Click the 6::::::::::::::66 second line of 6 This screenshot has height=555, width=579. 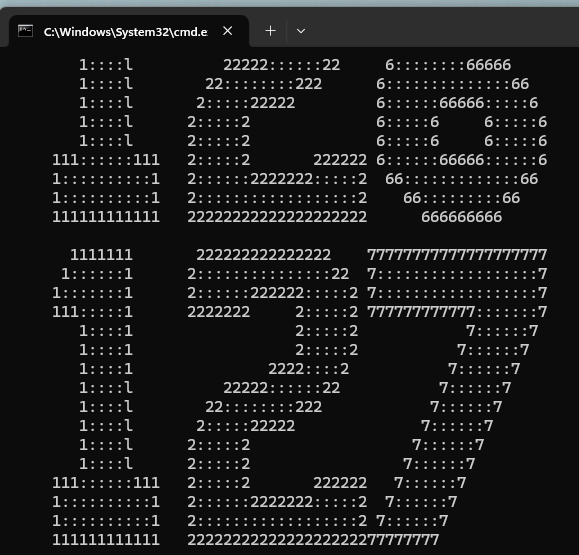pos(453,84)
